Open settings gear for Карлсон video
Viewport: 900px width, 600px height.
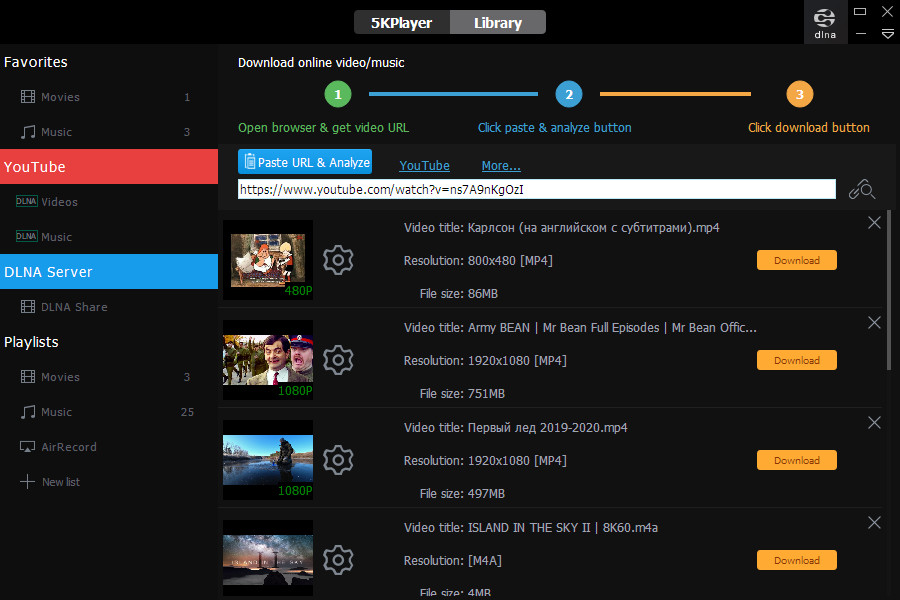pyautogui.click(x=338, y=260)
